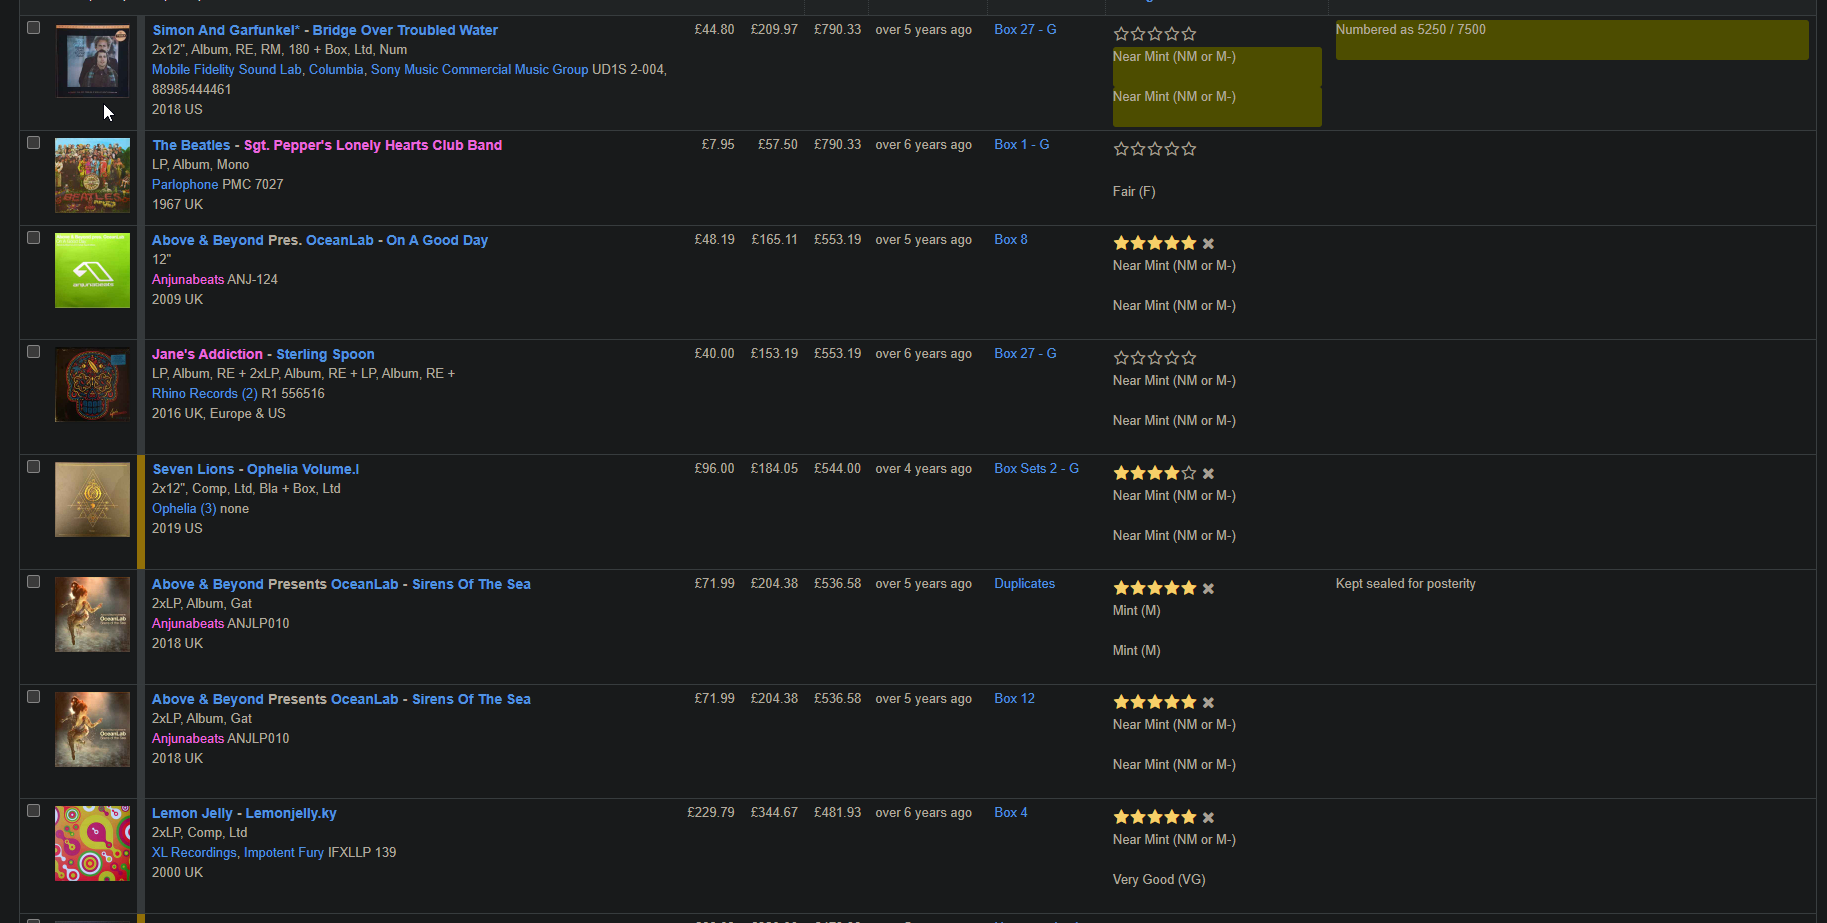The height and width of the screenshot is (923, 1827).
Task: Edit the Very Good (VG) condition on Lemonjelly.ky
Action: tap(1159, 880)
